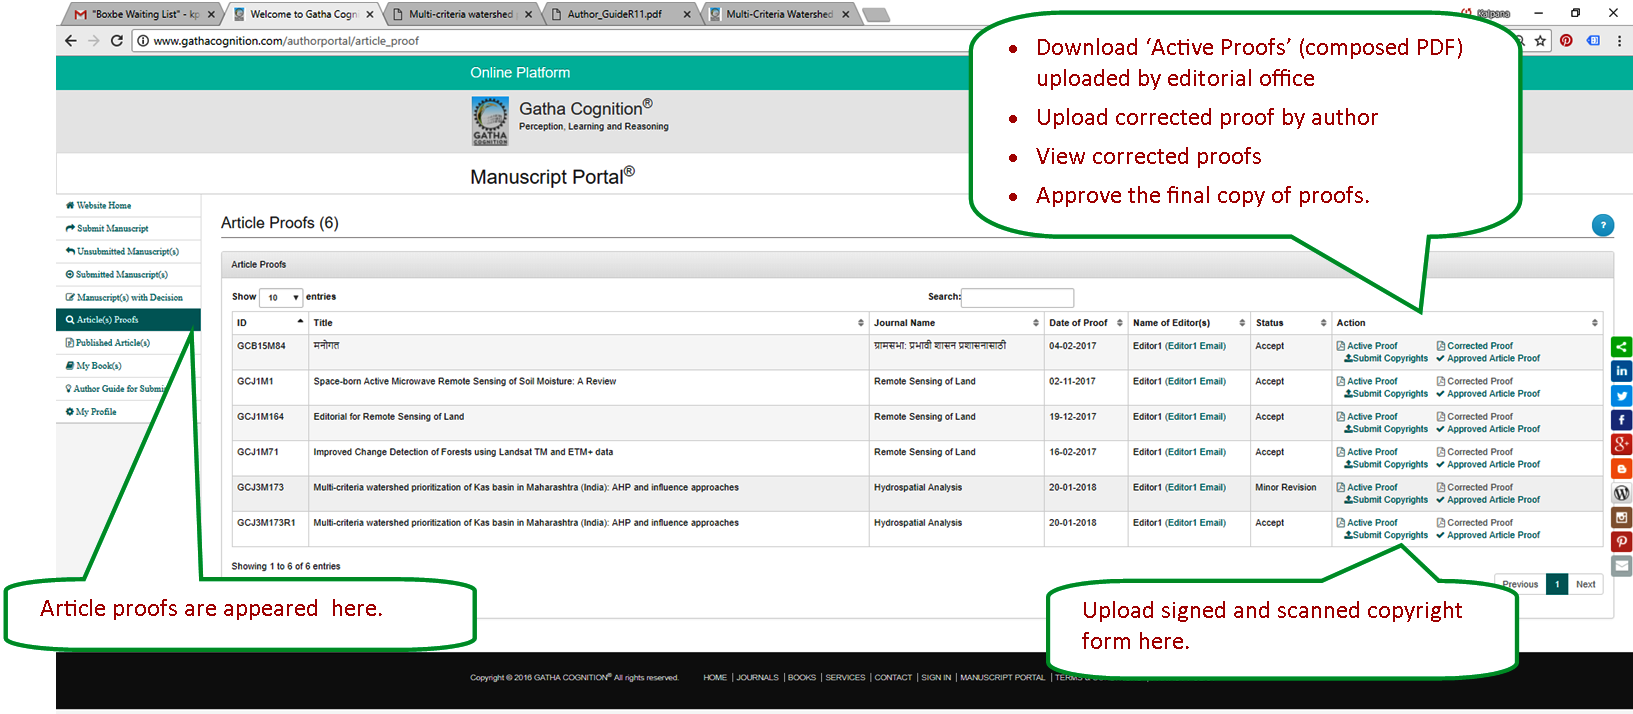Sort table by Journal Name column
This screenshot has width=1633, height=714.
tap(955, 323)
